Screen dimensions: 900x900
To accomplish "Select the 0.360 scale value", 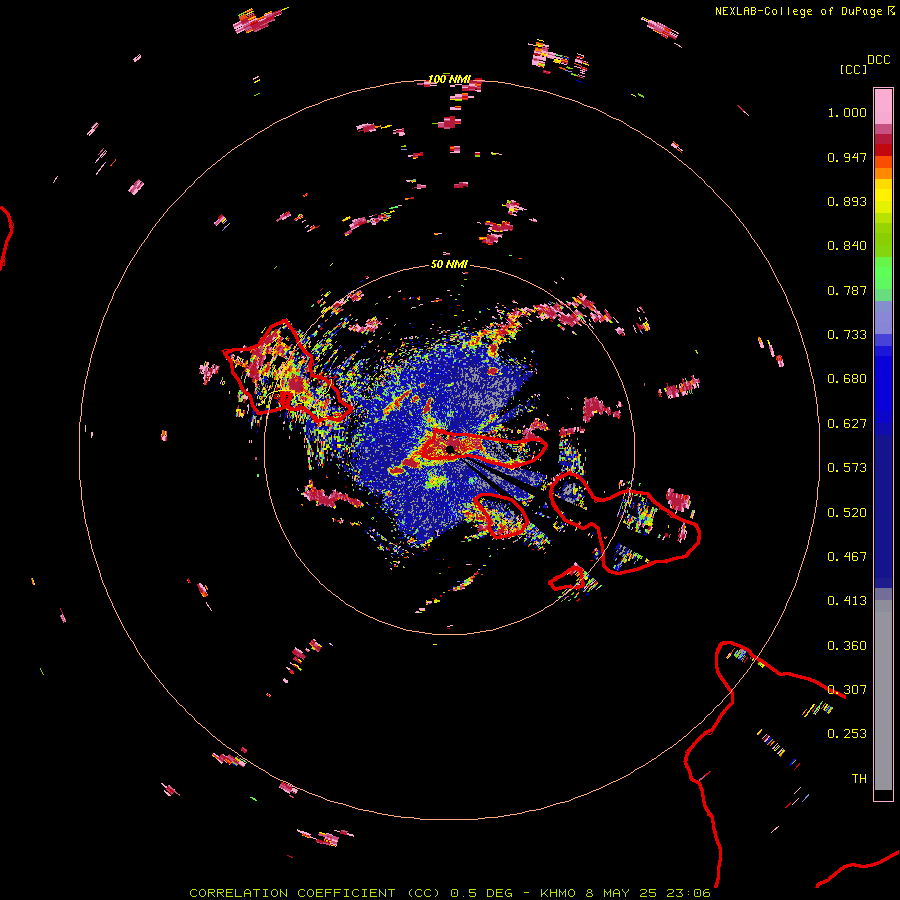I will tap(847, 646).
